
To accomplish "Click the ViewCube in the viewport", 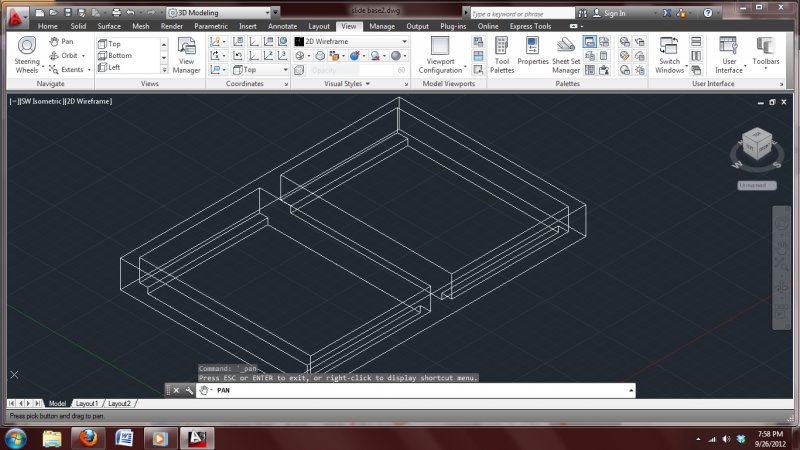I will [x=757, y=144].
